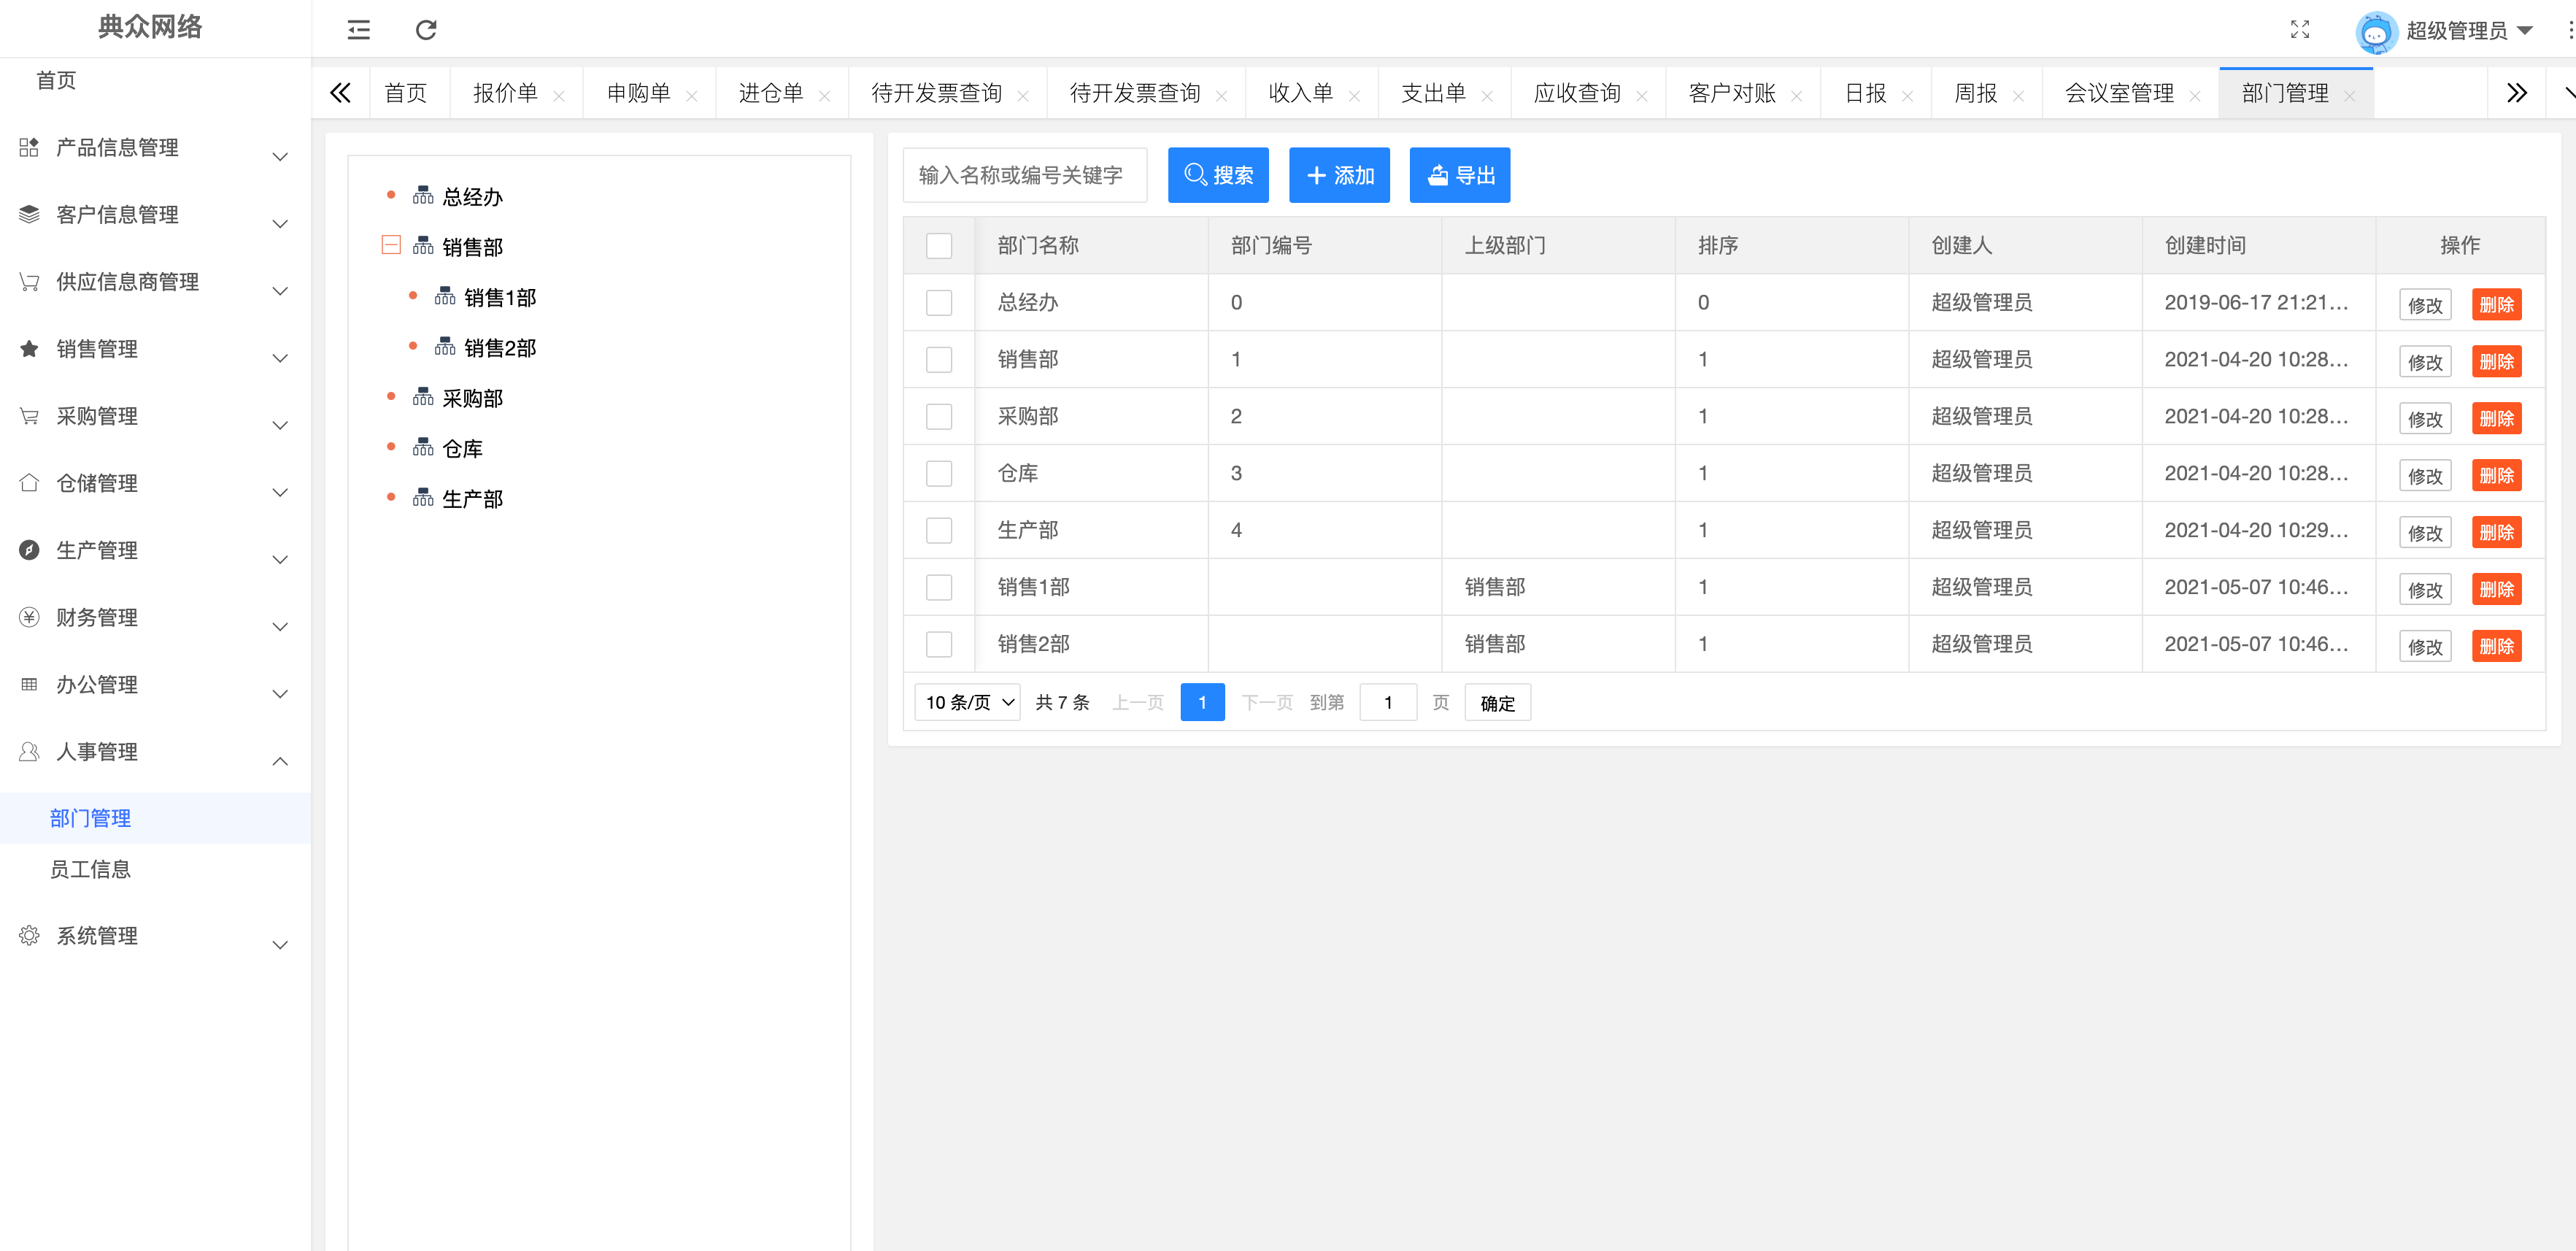Click the 销售管理 star icon

[29, 348]
